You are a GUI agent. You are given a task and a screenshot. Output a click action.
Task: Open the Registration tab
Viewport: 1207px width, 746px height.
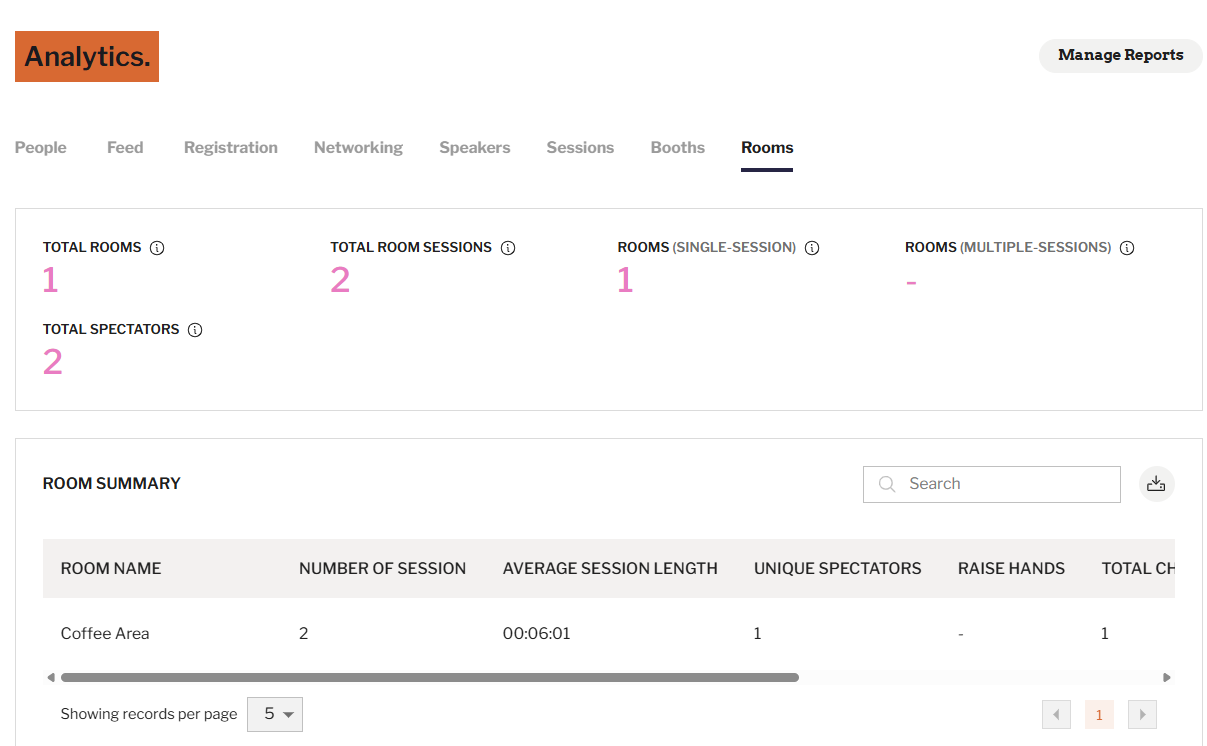tap(231, 148)
